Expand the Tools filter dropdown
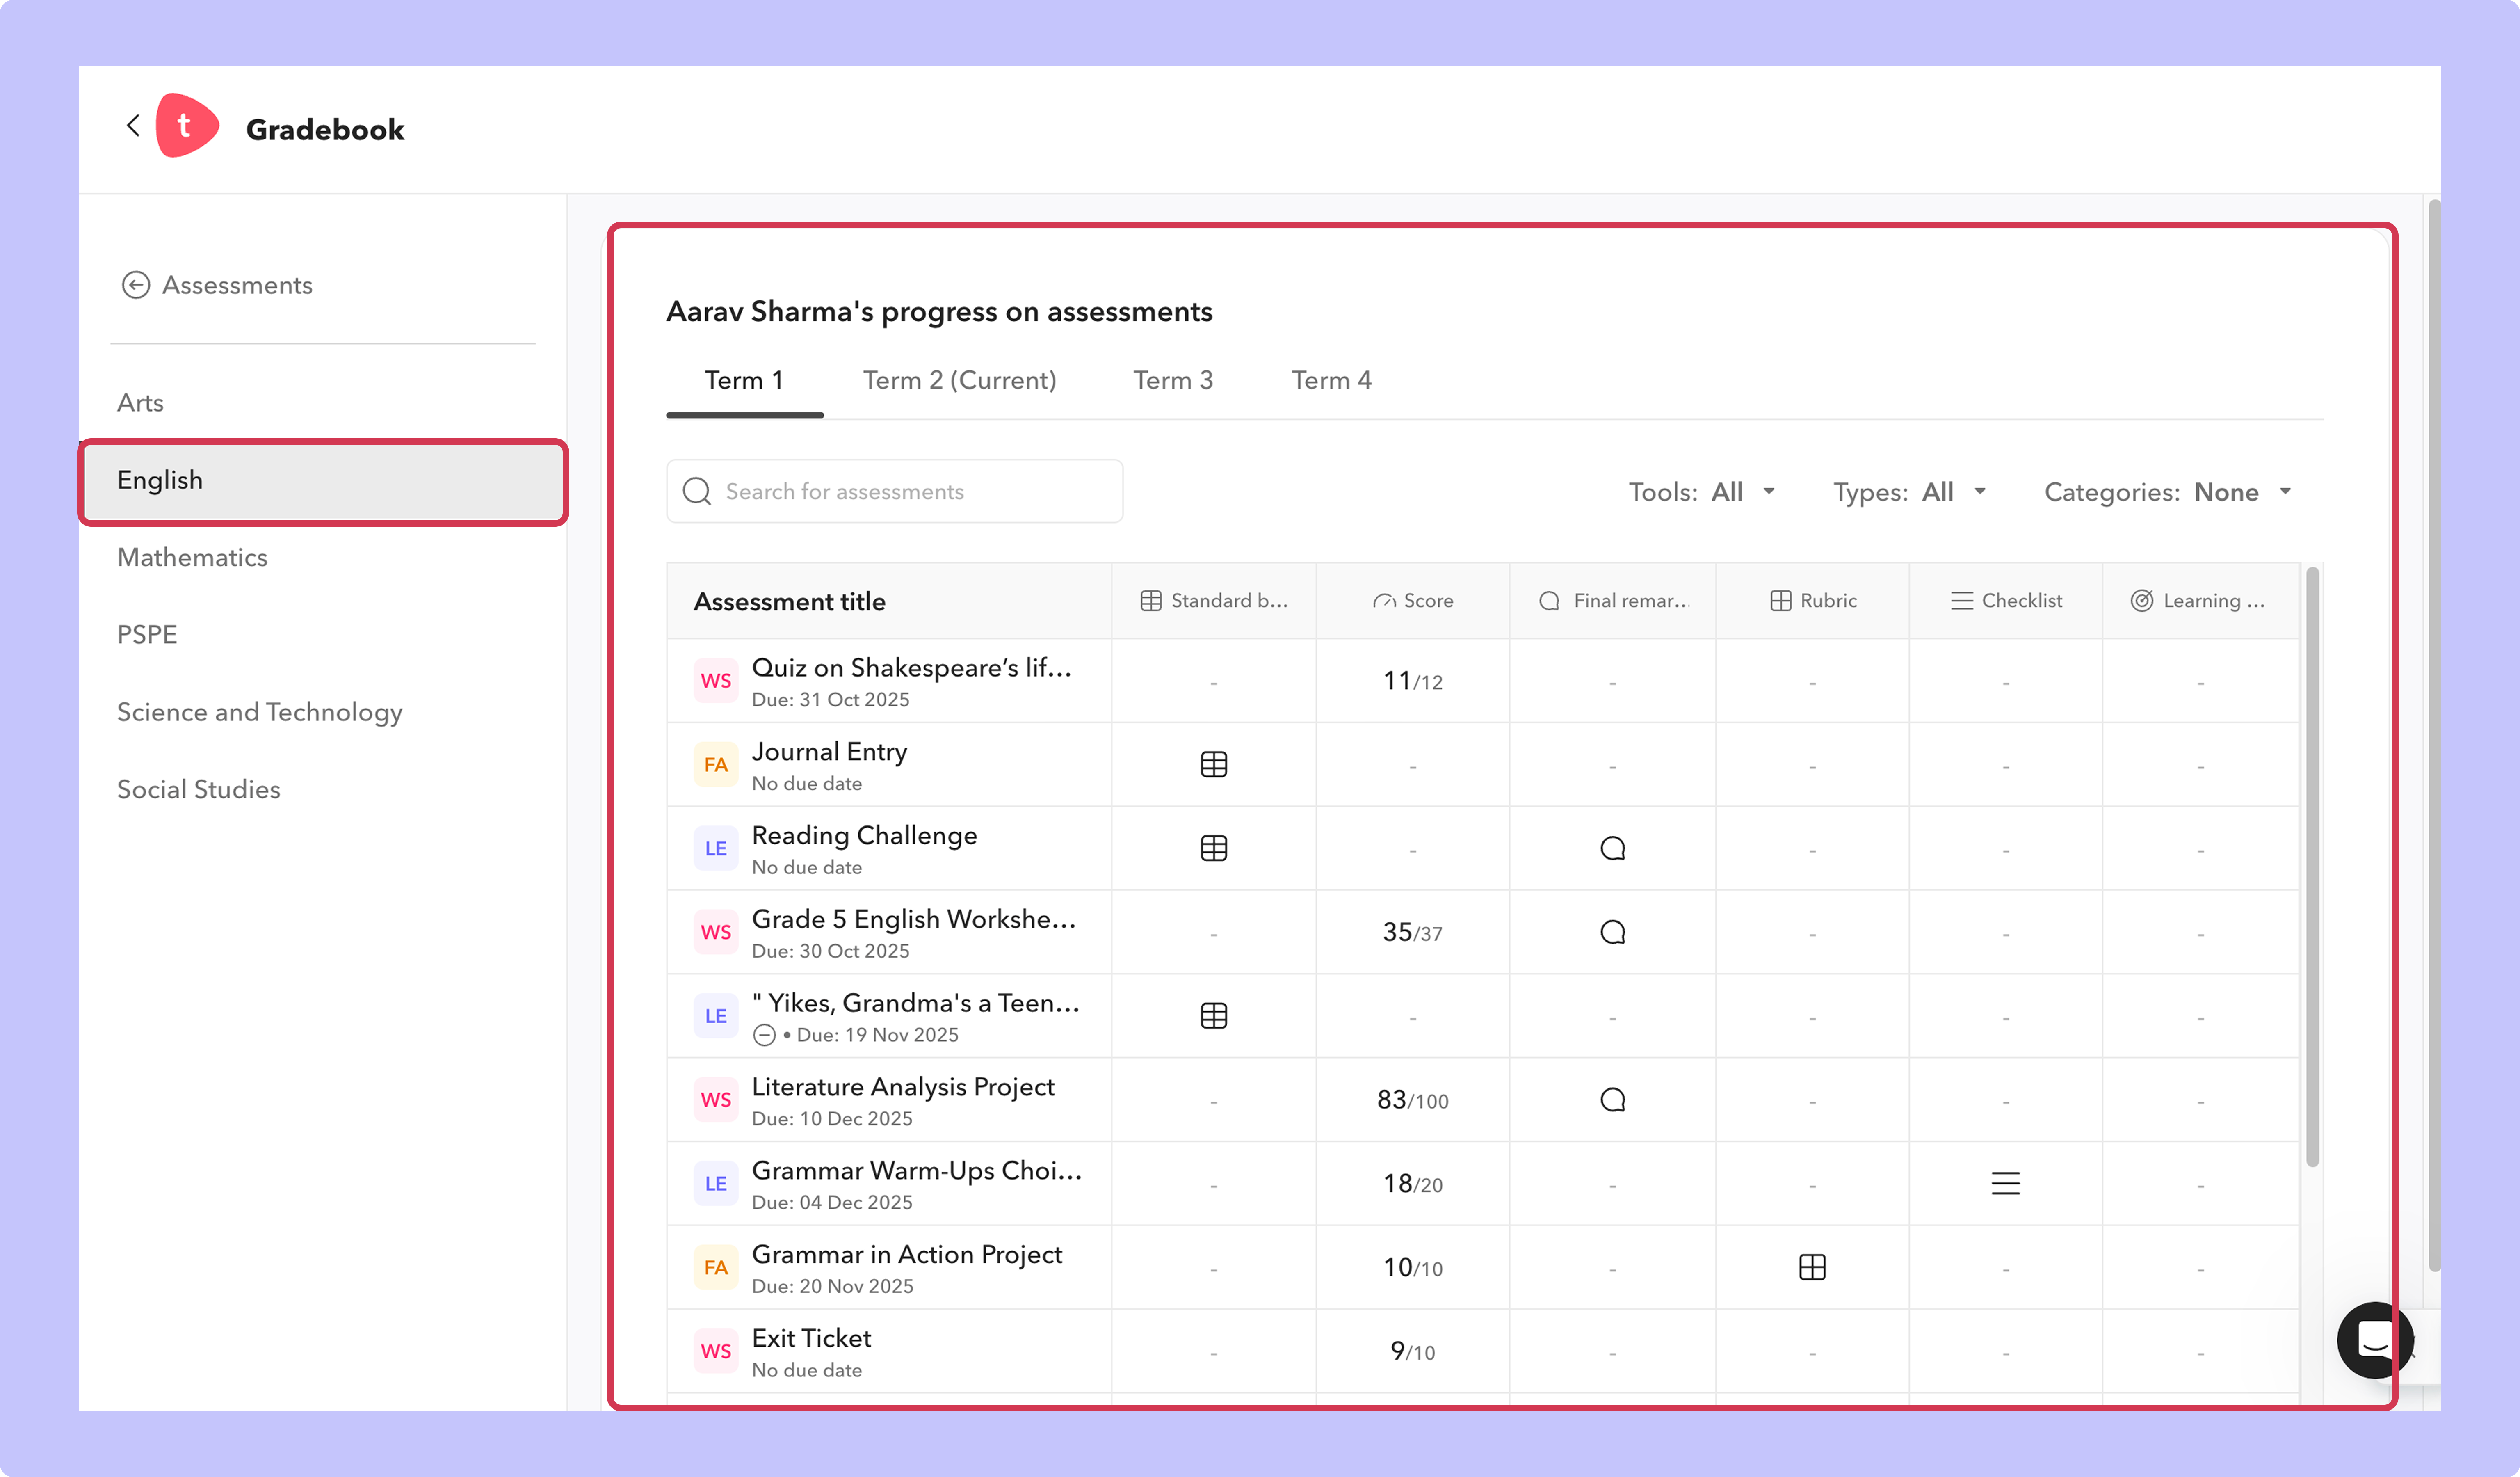Viewport: 2520px width, 1477px height. [x=1702, y=492]
